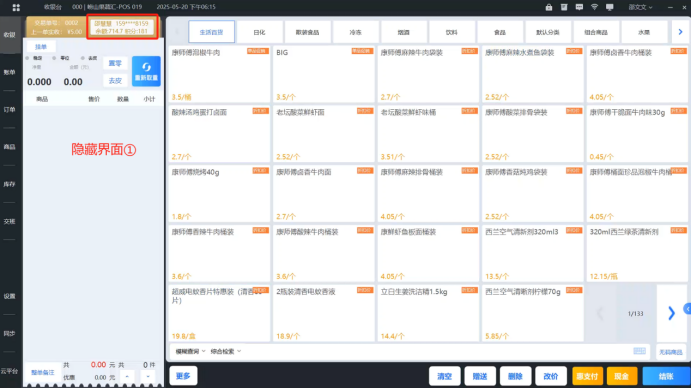Select the 烟酒 category tab
692x388 pixels.
(403, 32)
